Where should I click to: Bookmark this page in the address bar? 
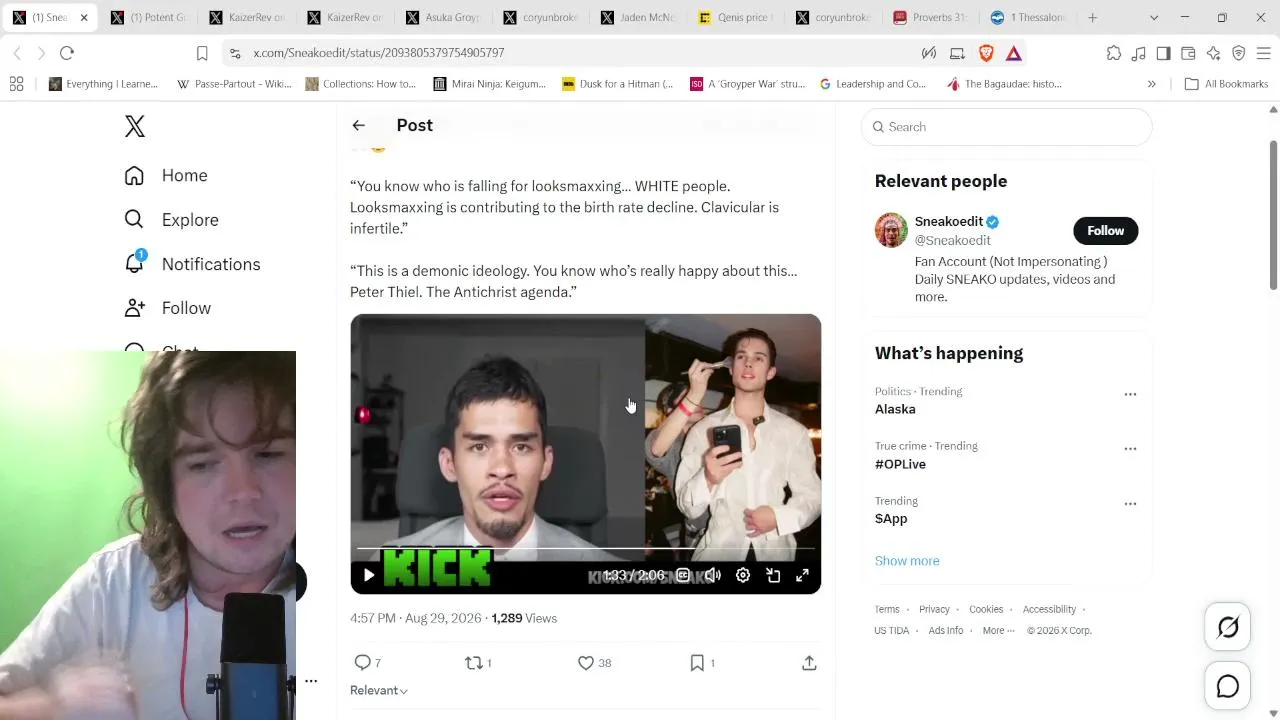click(202, 53)
